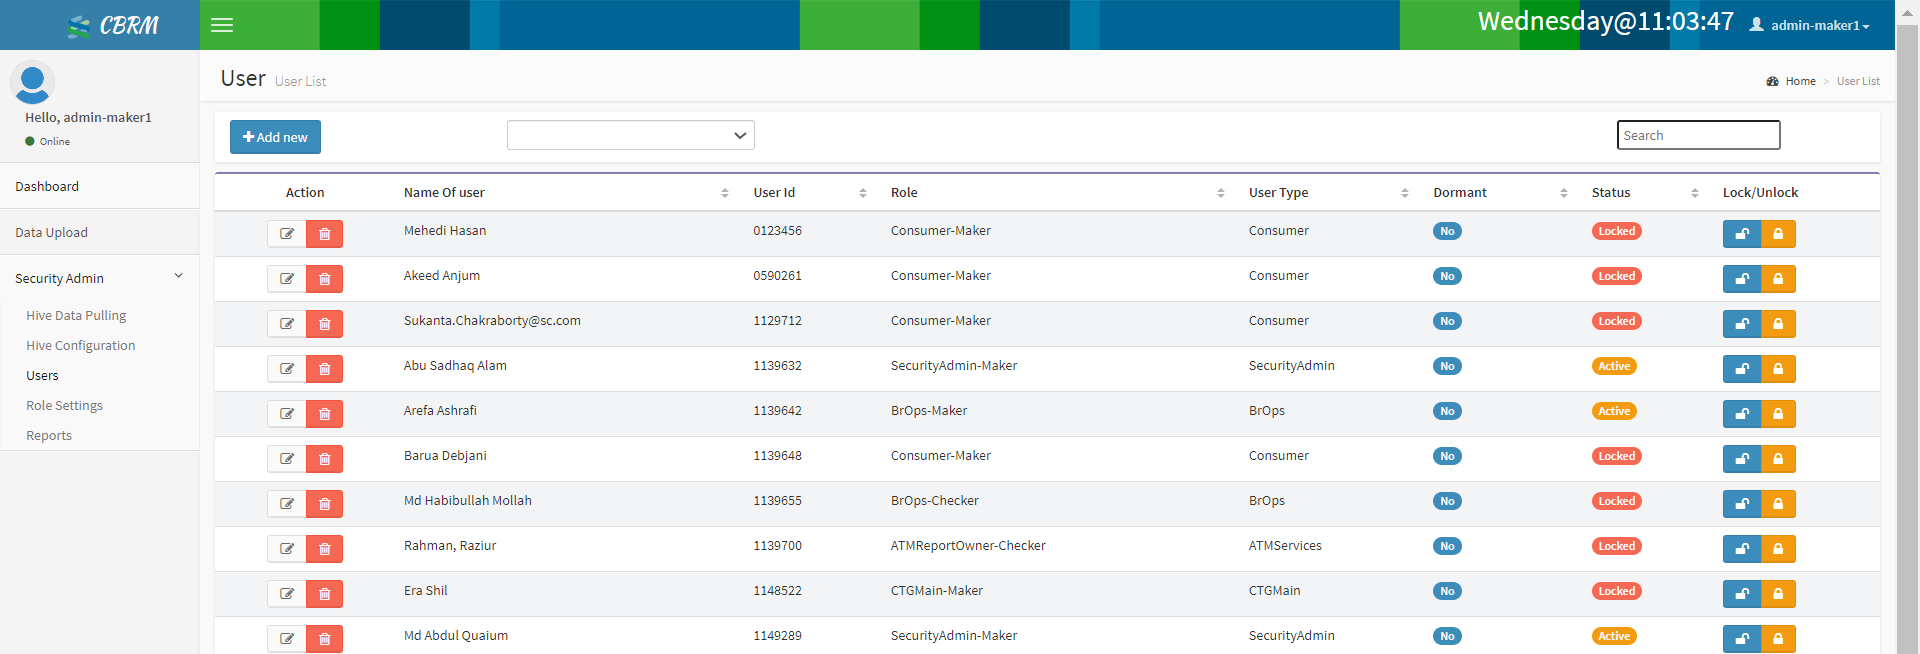Open Role Settings in sidebar

65,406
